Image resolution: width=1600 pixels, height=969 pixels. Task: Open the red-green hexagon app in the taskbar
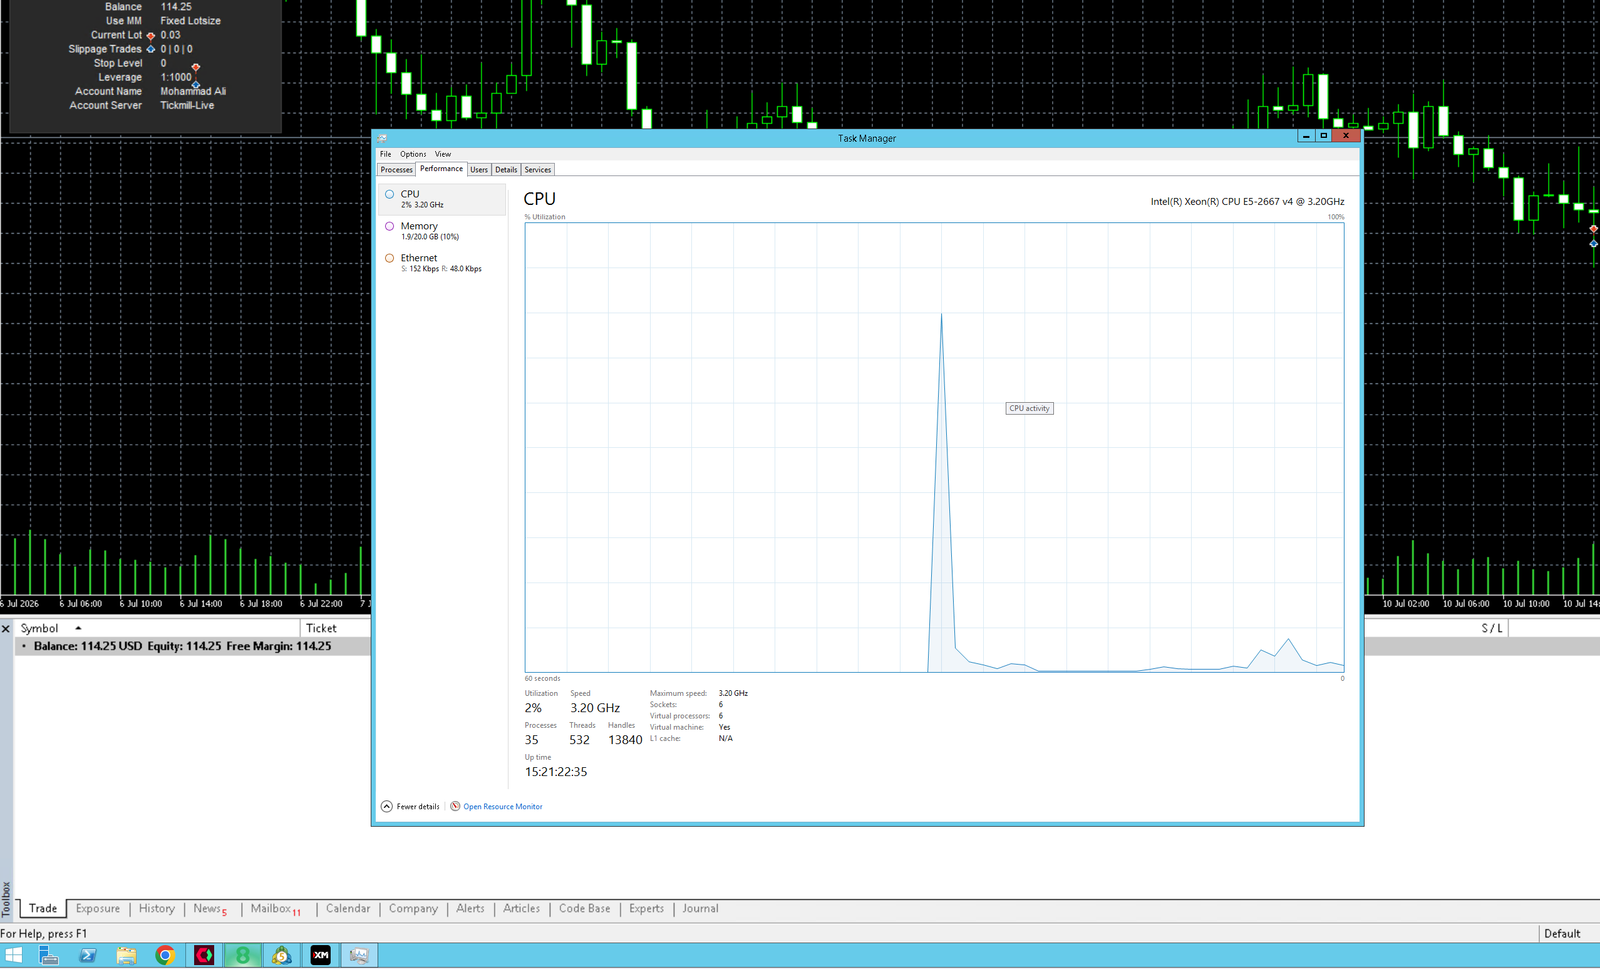tap(204, 956)
